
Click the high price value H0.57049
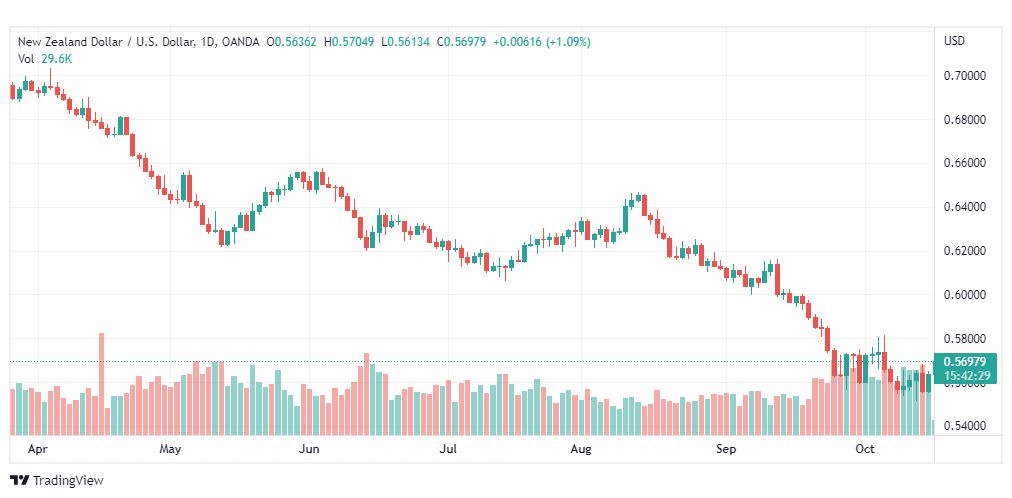pos(349,42)
